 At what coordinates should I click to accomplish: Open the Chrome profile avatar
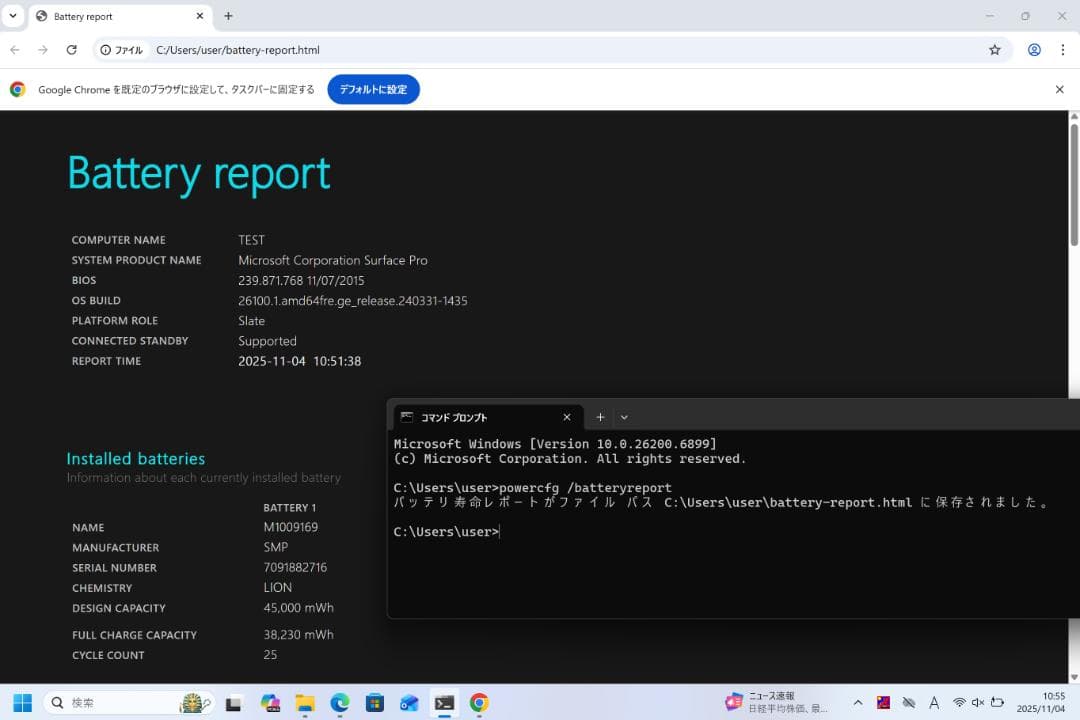(1034, 49)
